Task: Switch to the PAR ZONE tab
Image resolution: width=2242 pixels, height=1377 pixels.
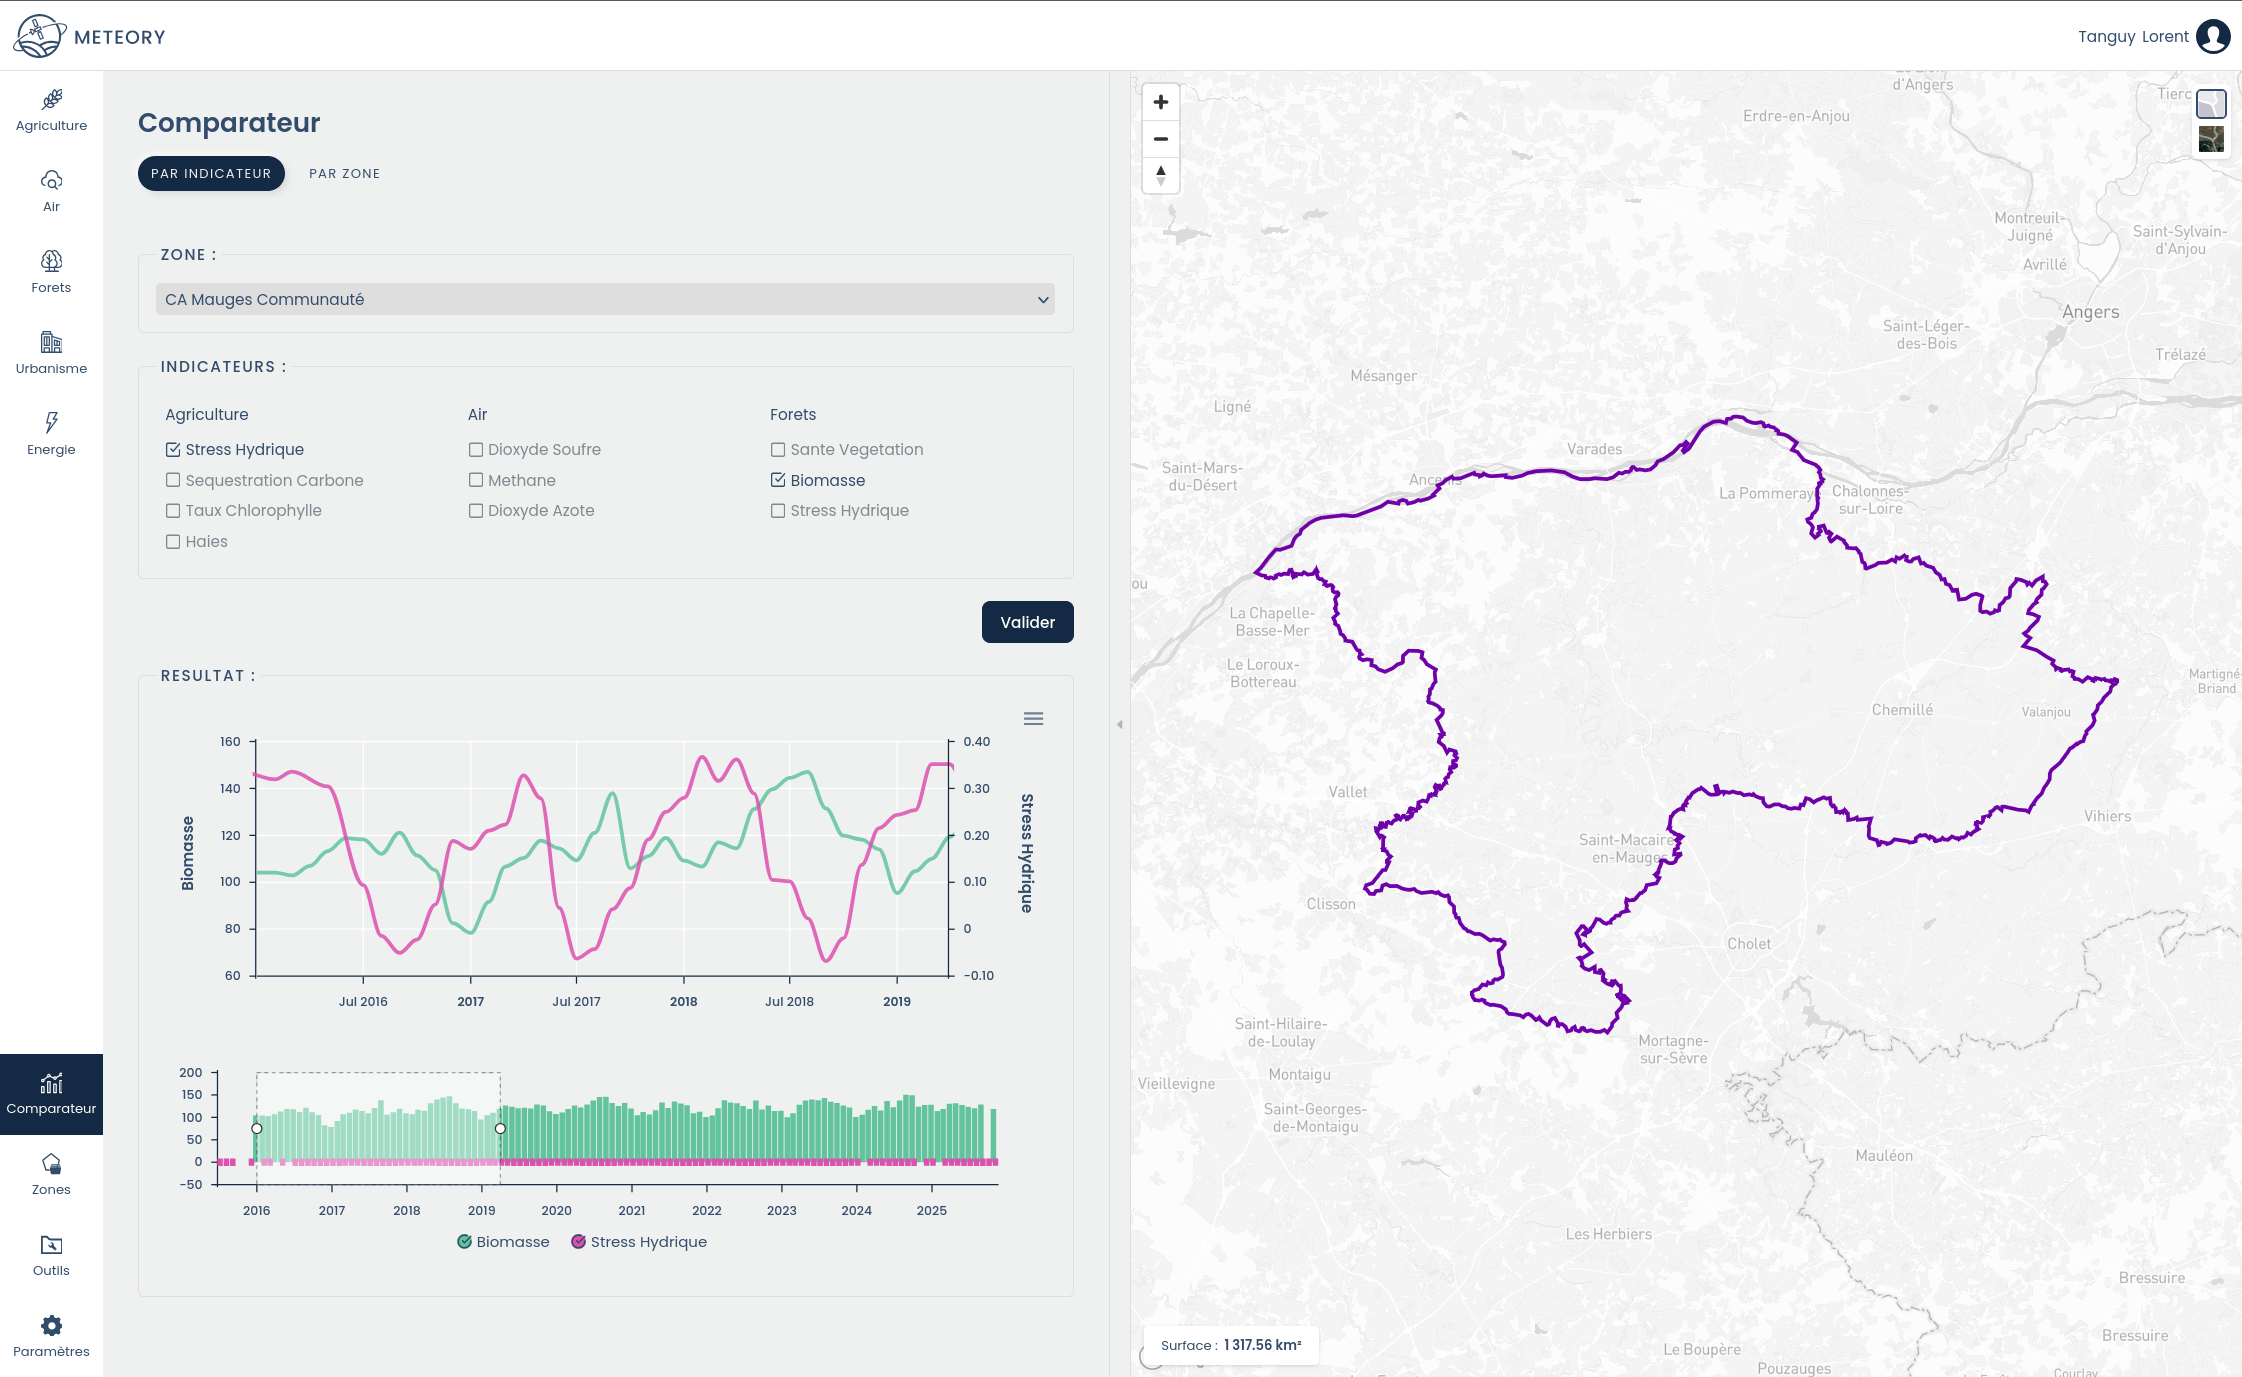Action: coord(344,174)
